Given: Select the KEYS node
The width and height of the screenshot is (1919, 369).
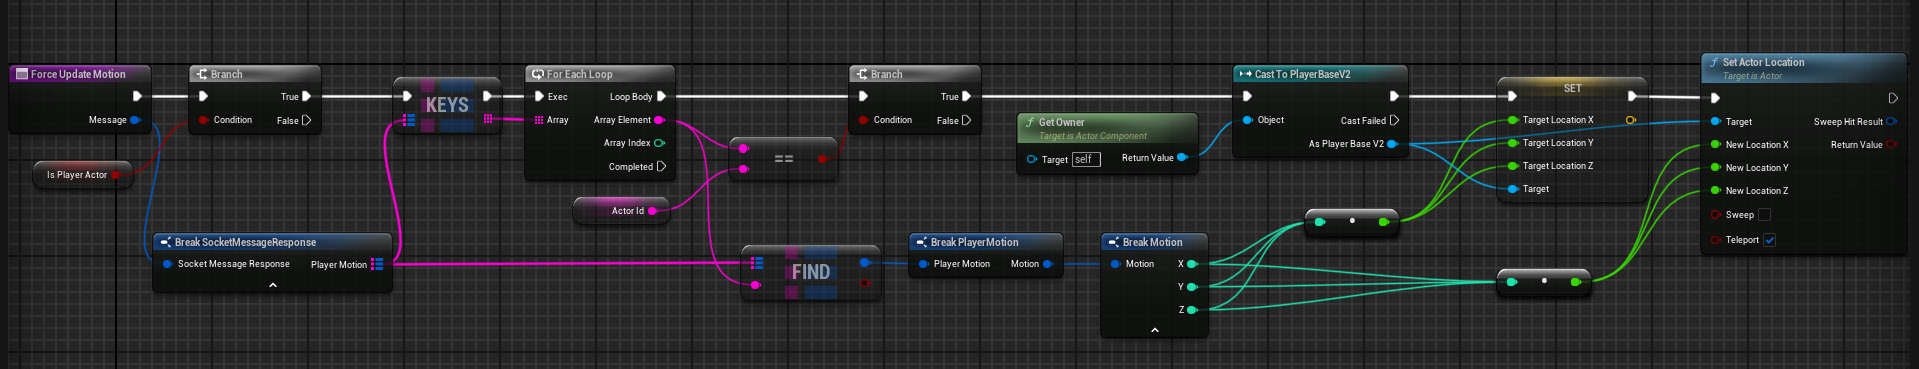Looking at the screenshot, I should [447, 105].
